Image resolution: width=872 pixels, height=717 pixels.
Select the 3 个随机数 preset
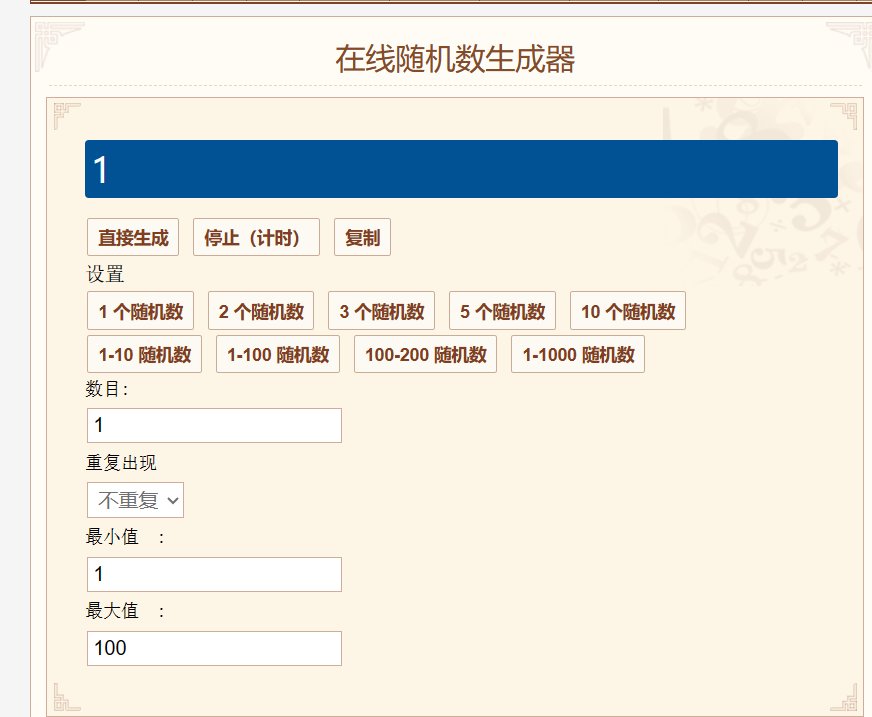point(382,311)
